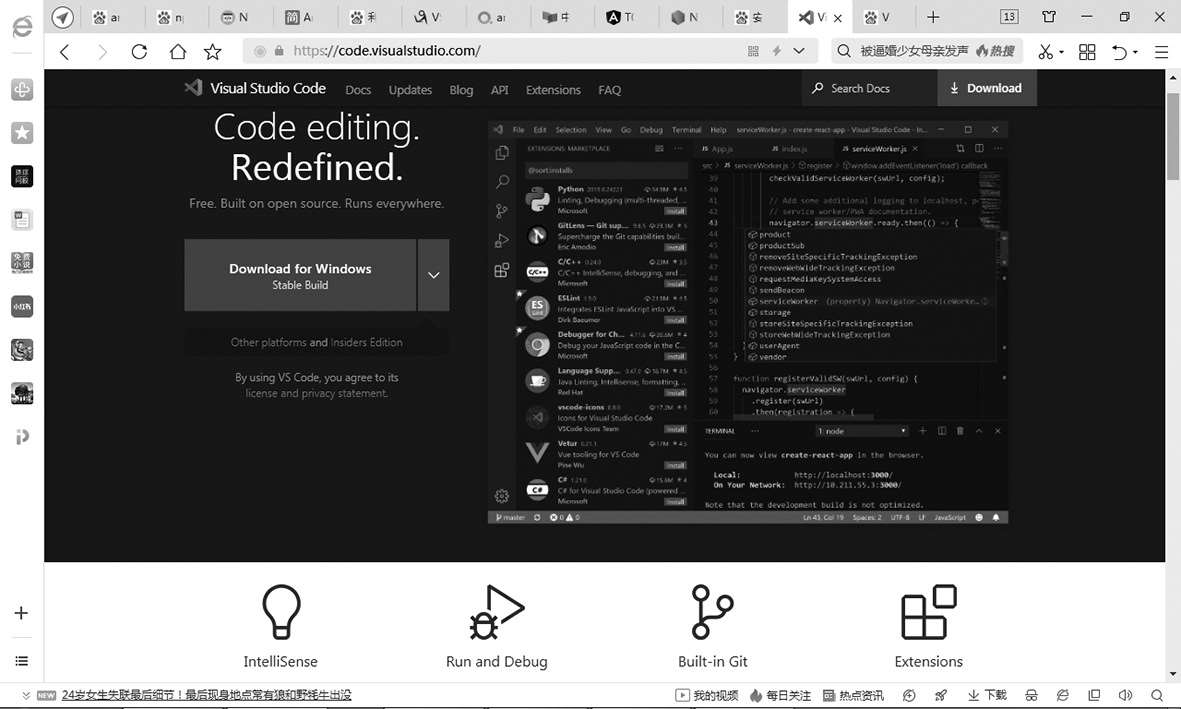The image size is (1181, 709).
Task: Open the address bar history dropdown
Action: [798, 51]
